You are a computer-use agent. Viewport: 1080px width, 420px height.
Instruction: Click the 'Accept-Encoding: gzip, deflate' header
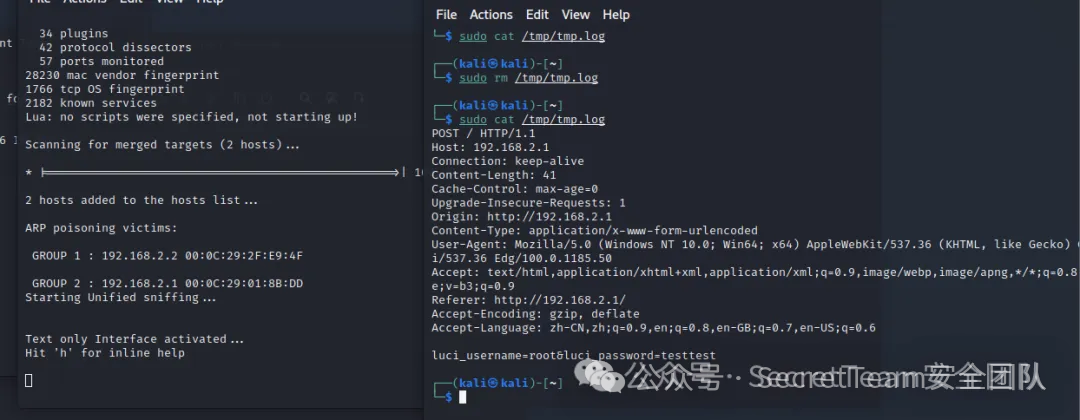[535, 314]
